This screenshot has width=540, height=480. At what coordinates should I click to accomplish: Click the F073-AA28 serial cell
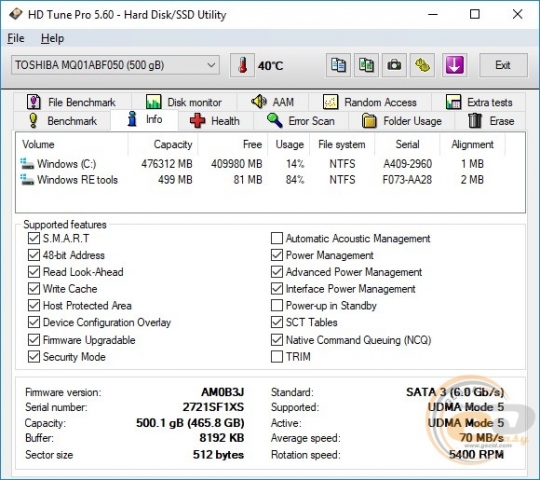tap(407, 180)
